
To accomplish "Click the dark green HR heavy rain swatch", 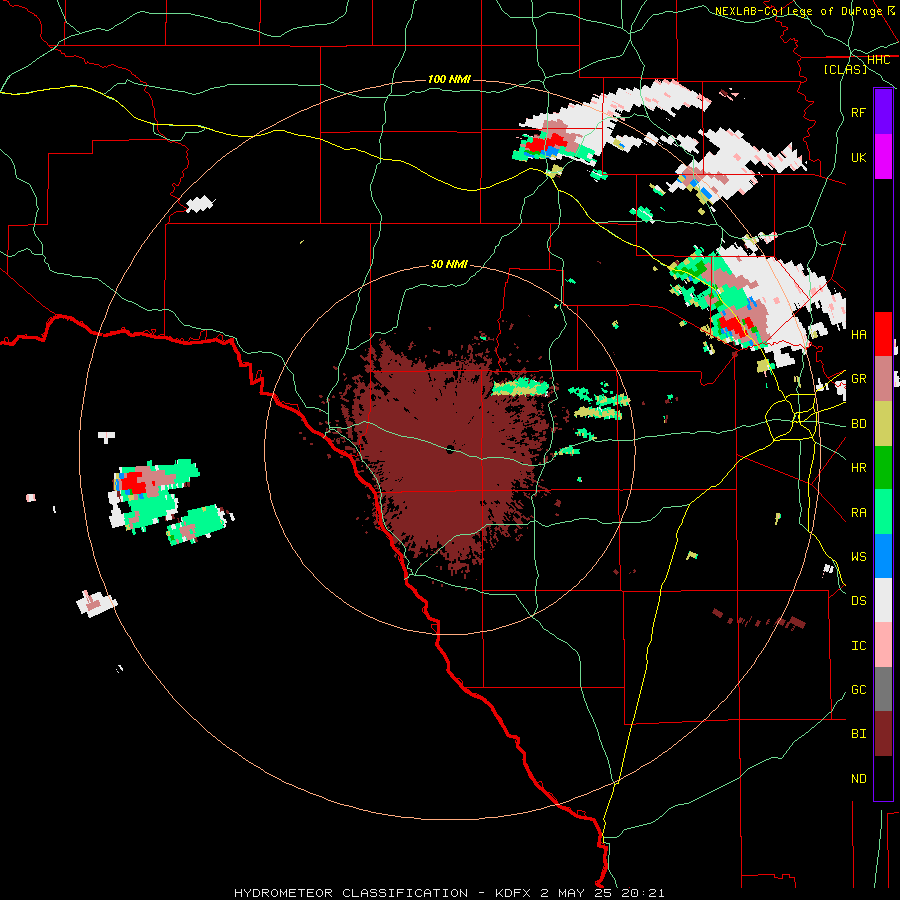I will pos(883,467).
